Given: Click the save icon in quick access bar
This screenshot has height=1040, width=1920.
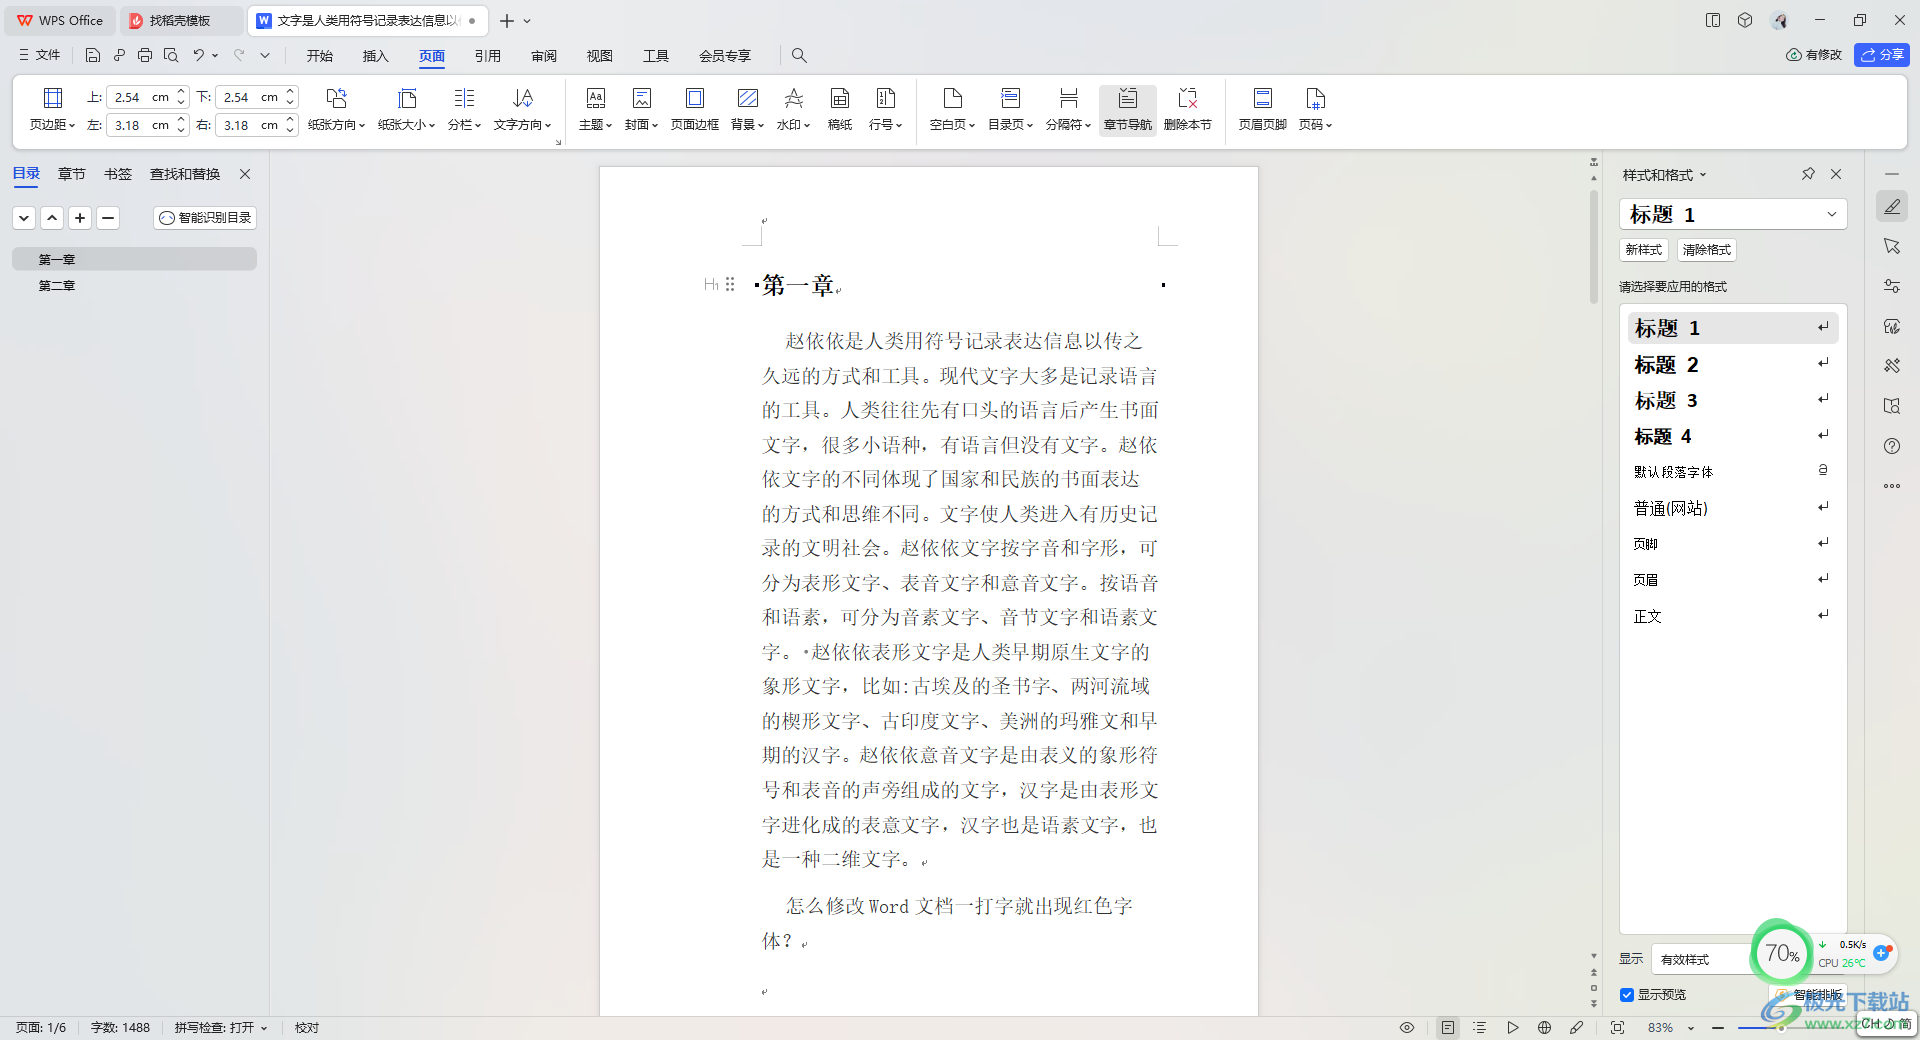Looking at the screenshot, I should pos(93,55).
